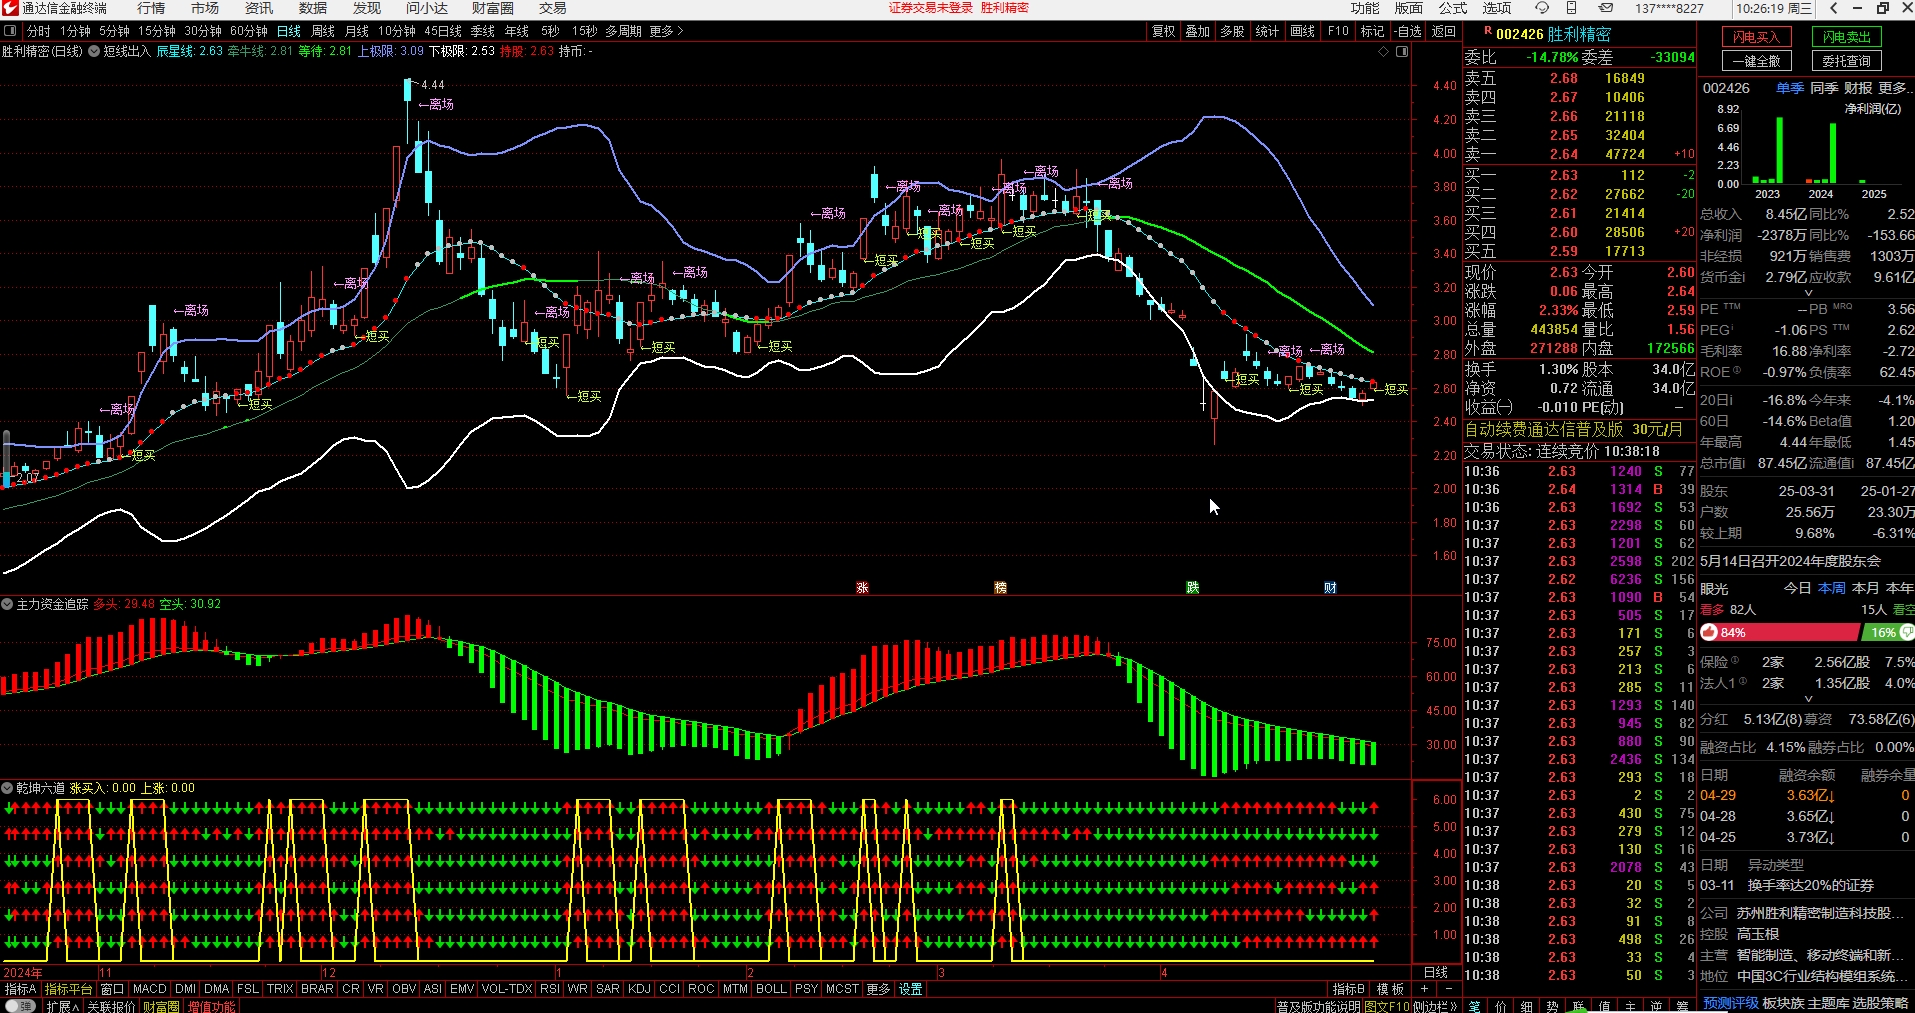1915x1013 pixels.
Task: Click the 通达信 app logo icon
Action: [10, 8]
